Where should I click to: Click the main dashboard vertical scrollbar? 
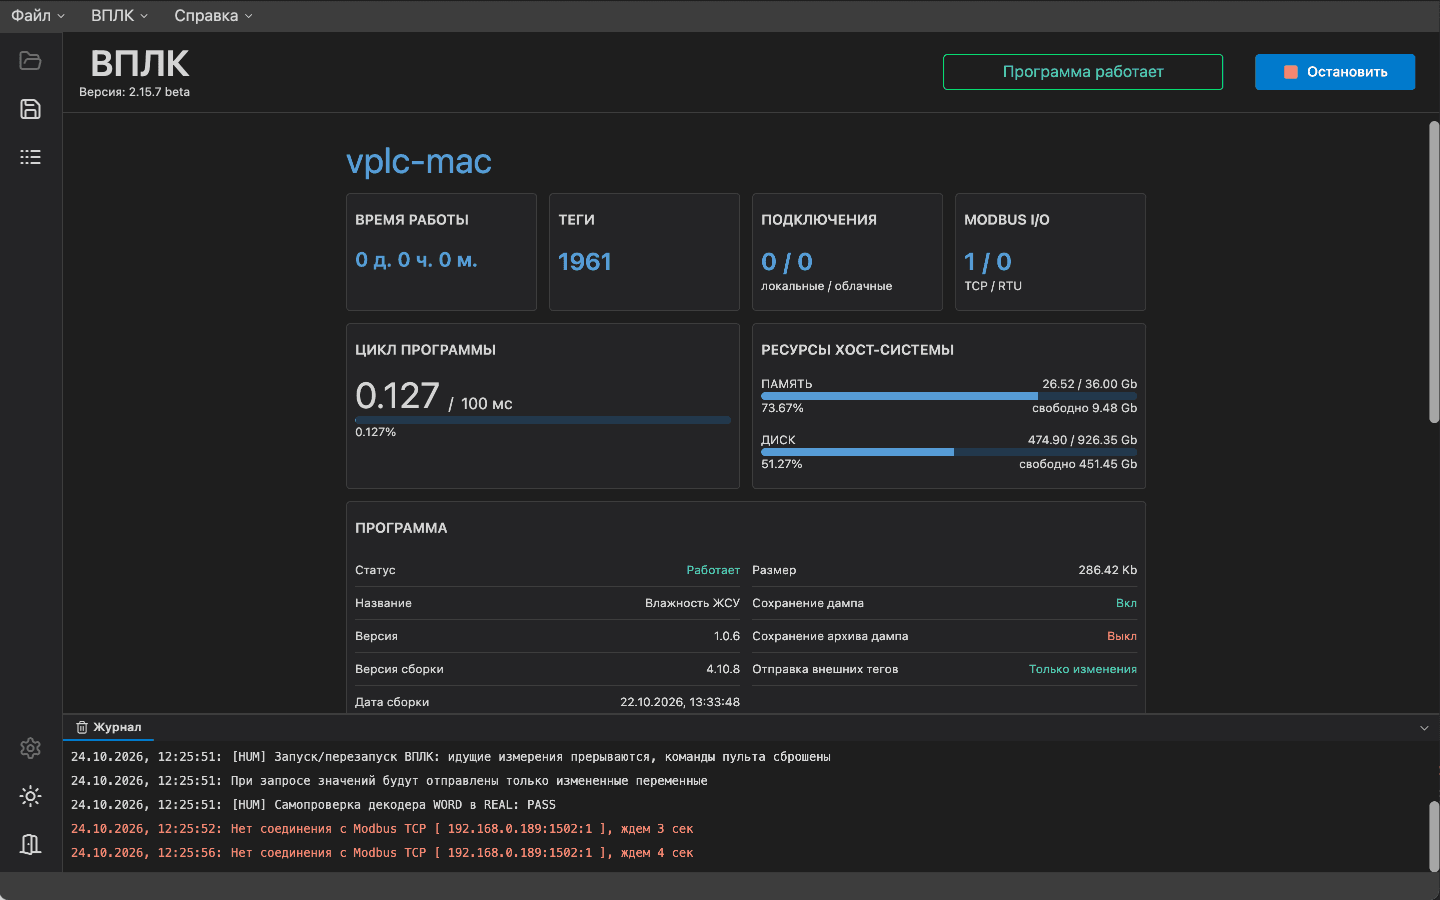pos(1433,272)
